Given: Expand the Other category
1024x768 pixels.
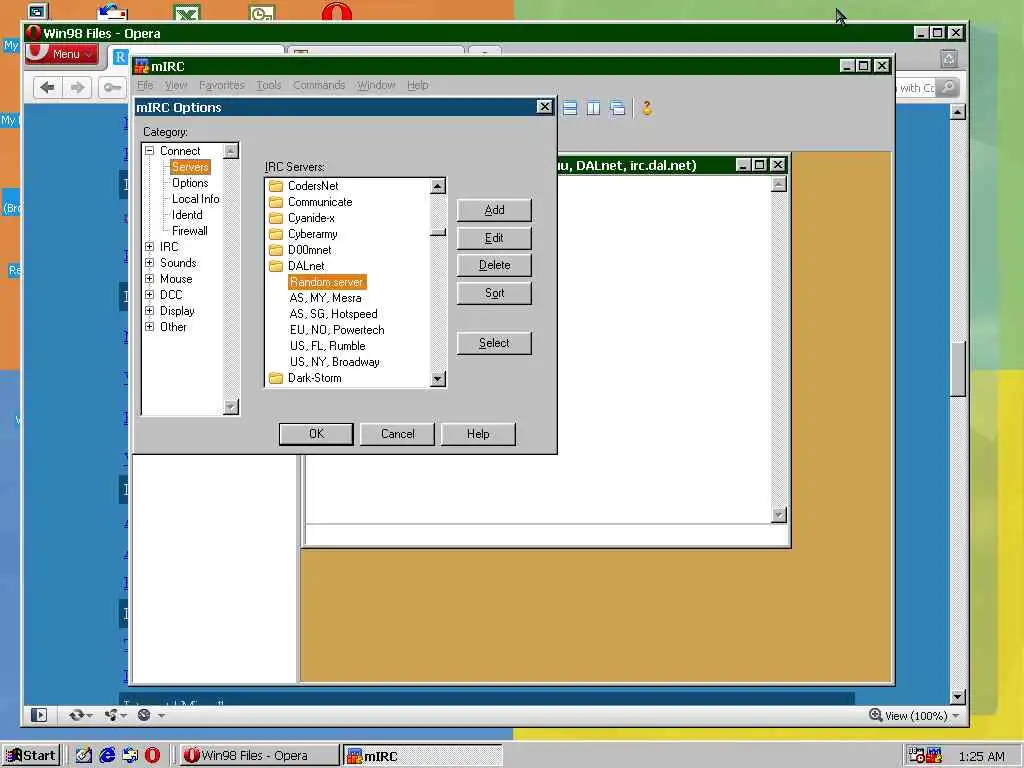Looking at the screenshot, I should [x=150, y=327].
